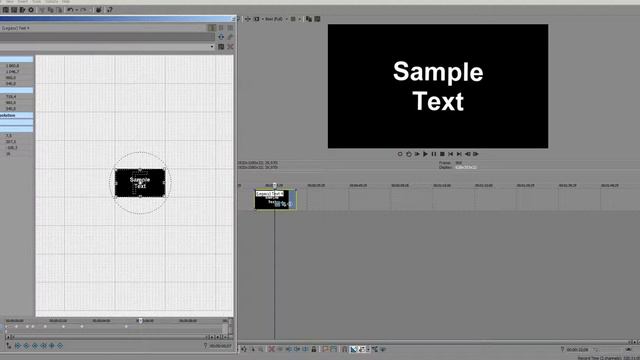Viewport: 640px width, 360px height.
Task: Click the Delete Keyframe diamond button
Action: click(x=60, y=346)
